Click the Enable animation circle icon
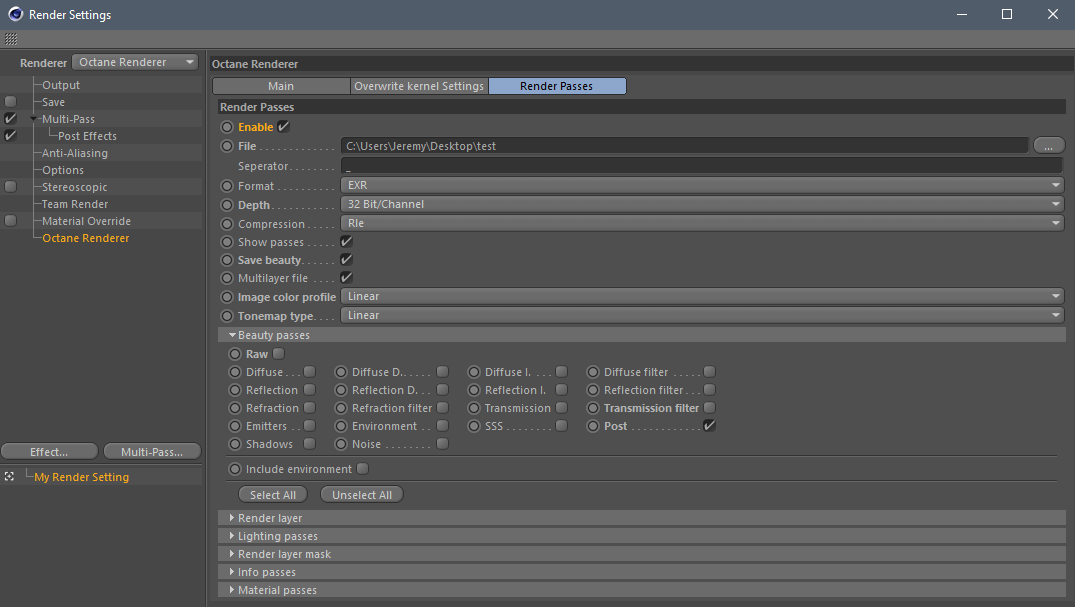The image size is (1075, 607). coord(227,127)
